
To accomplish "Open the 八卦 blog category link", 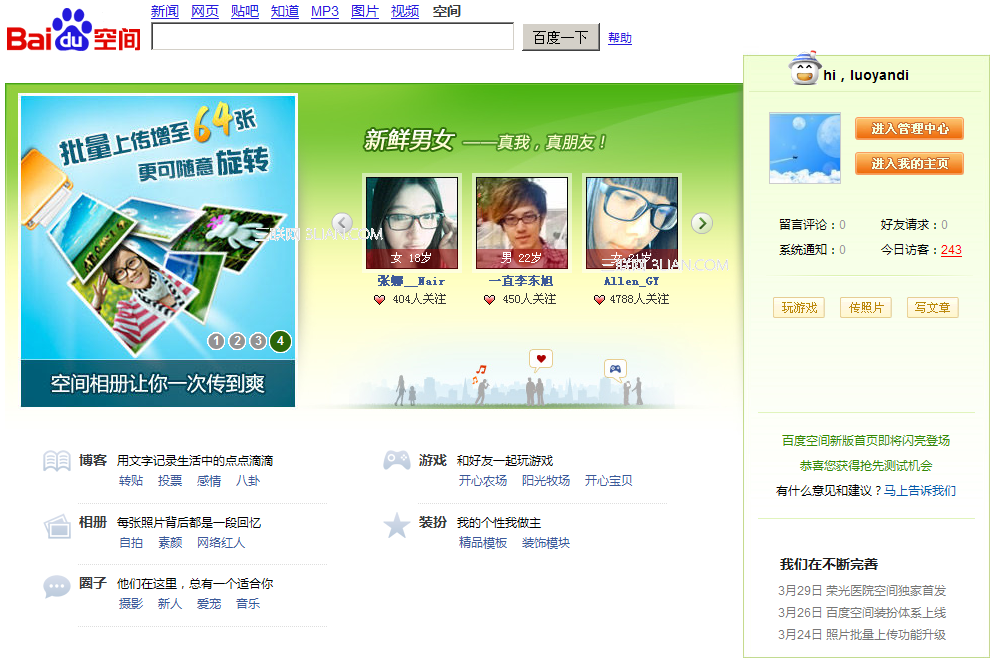I will (x=248, y=481).
